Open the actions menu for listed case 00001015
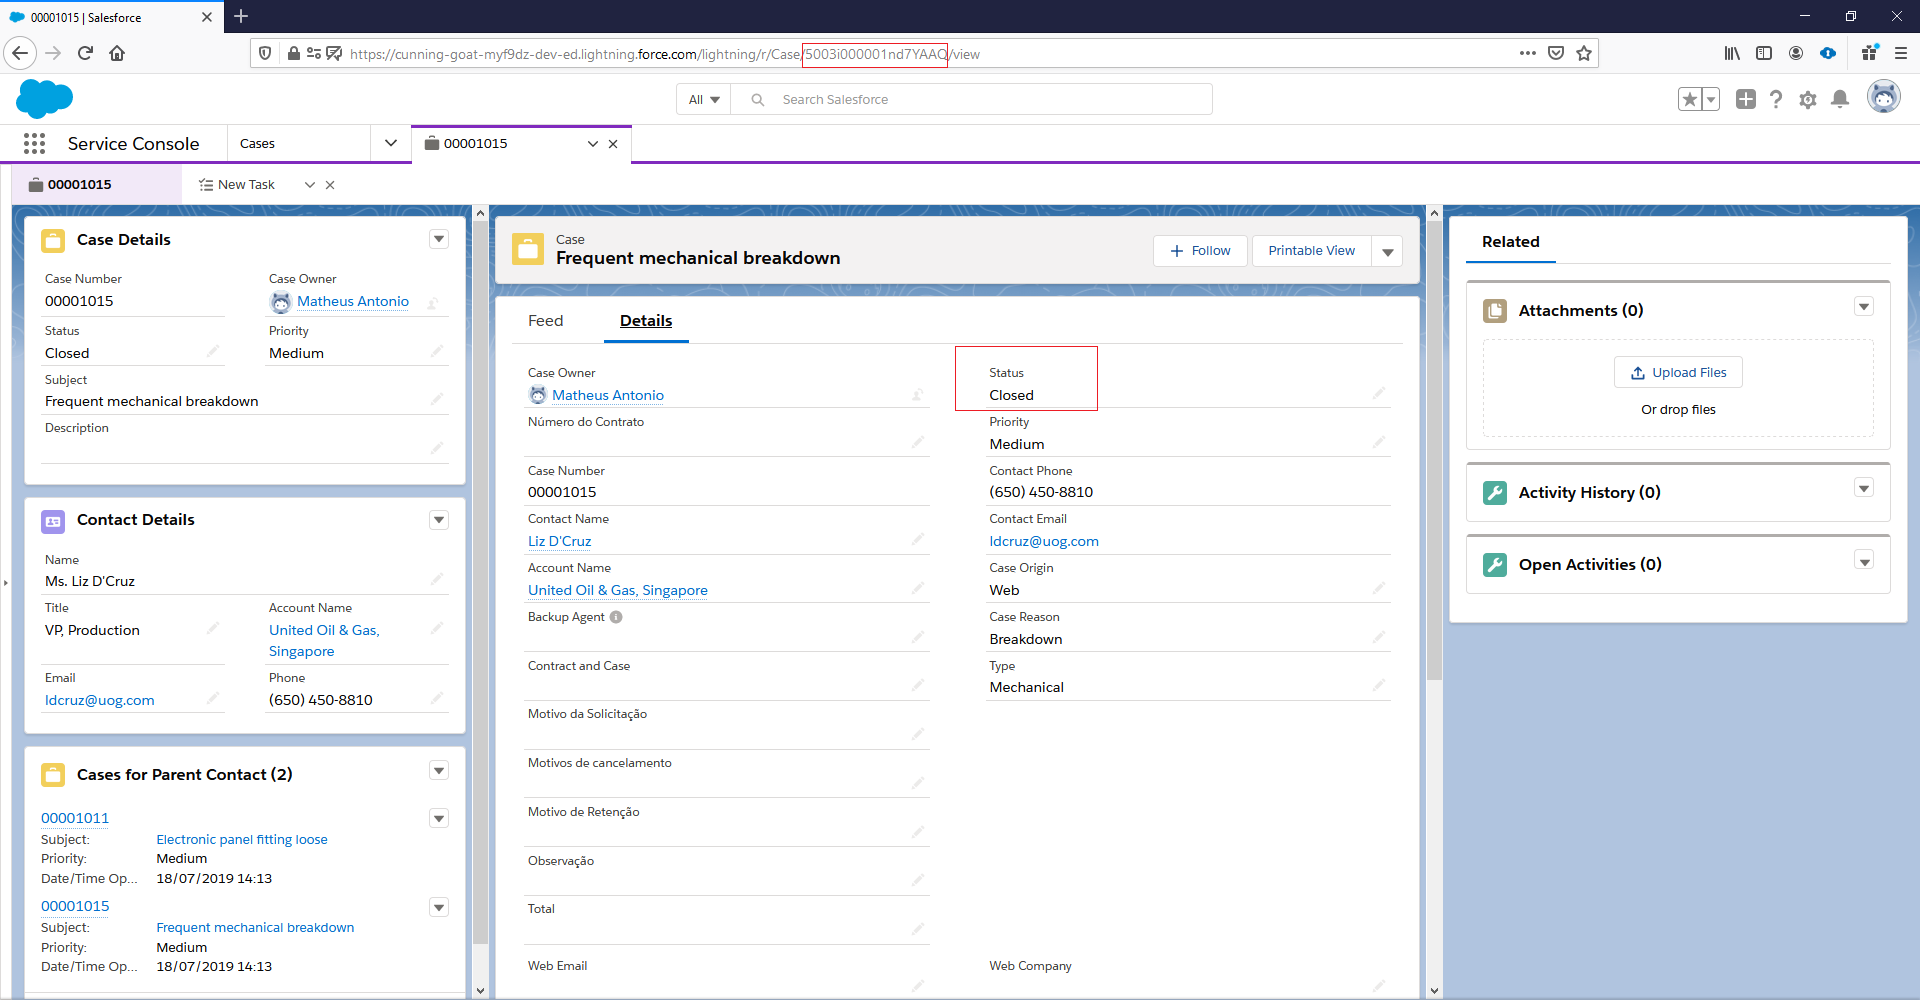The height and width of the screenshot is (1001, 1920). 439,907
